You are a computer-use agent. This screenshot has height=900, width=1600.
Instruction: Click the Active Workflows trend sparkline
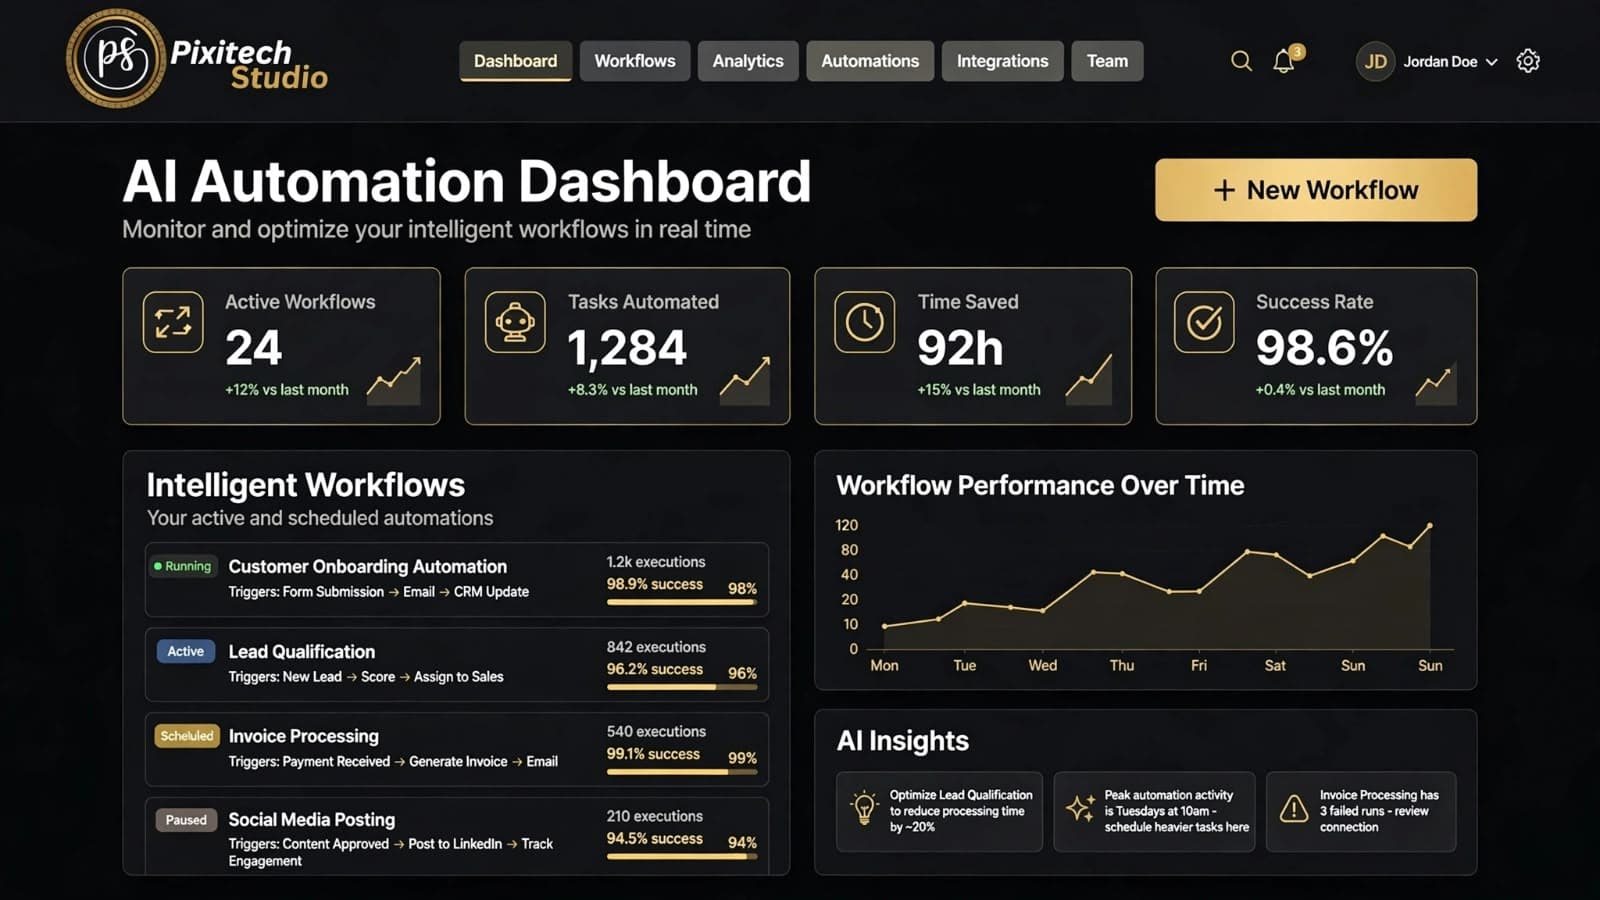point(393,380)
